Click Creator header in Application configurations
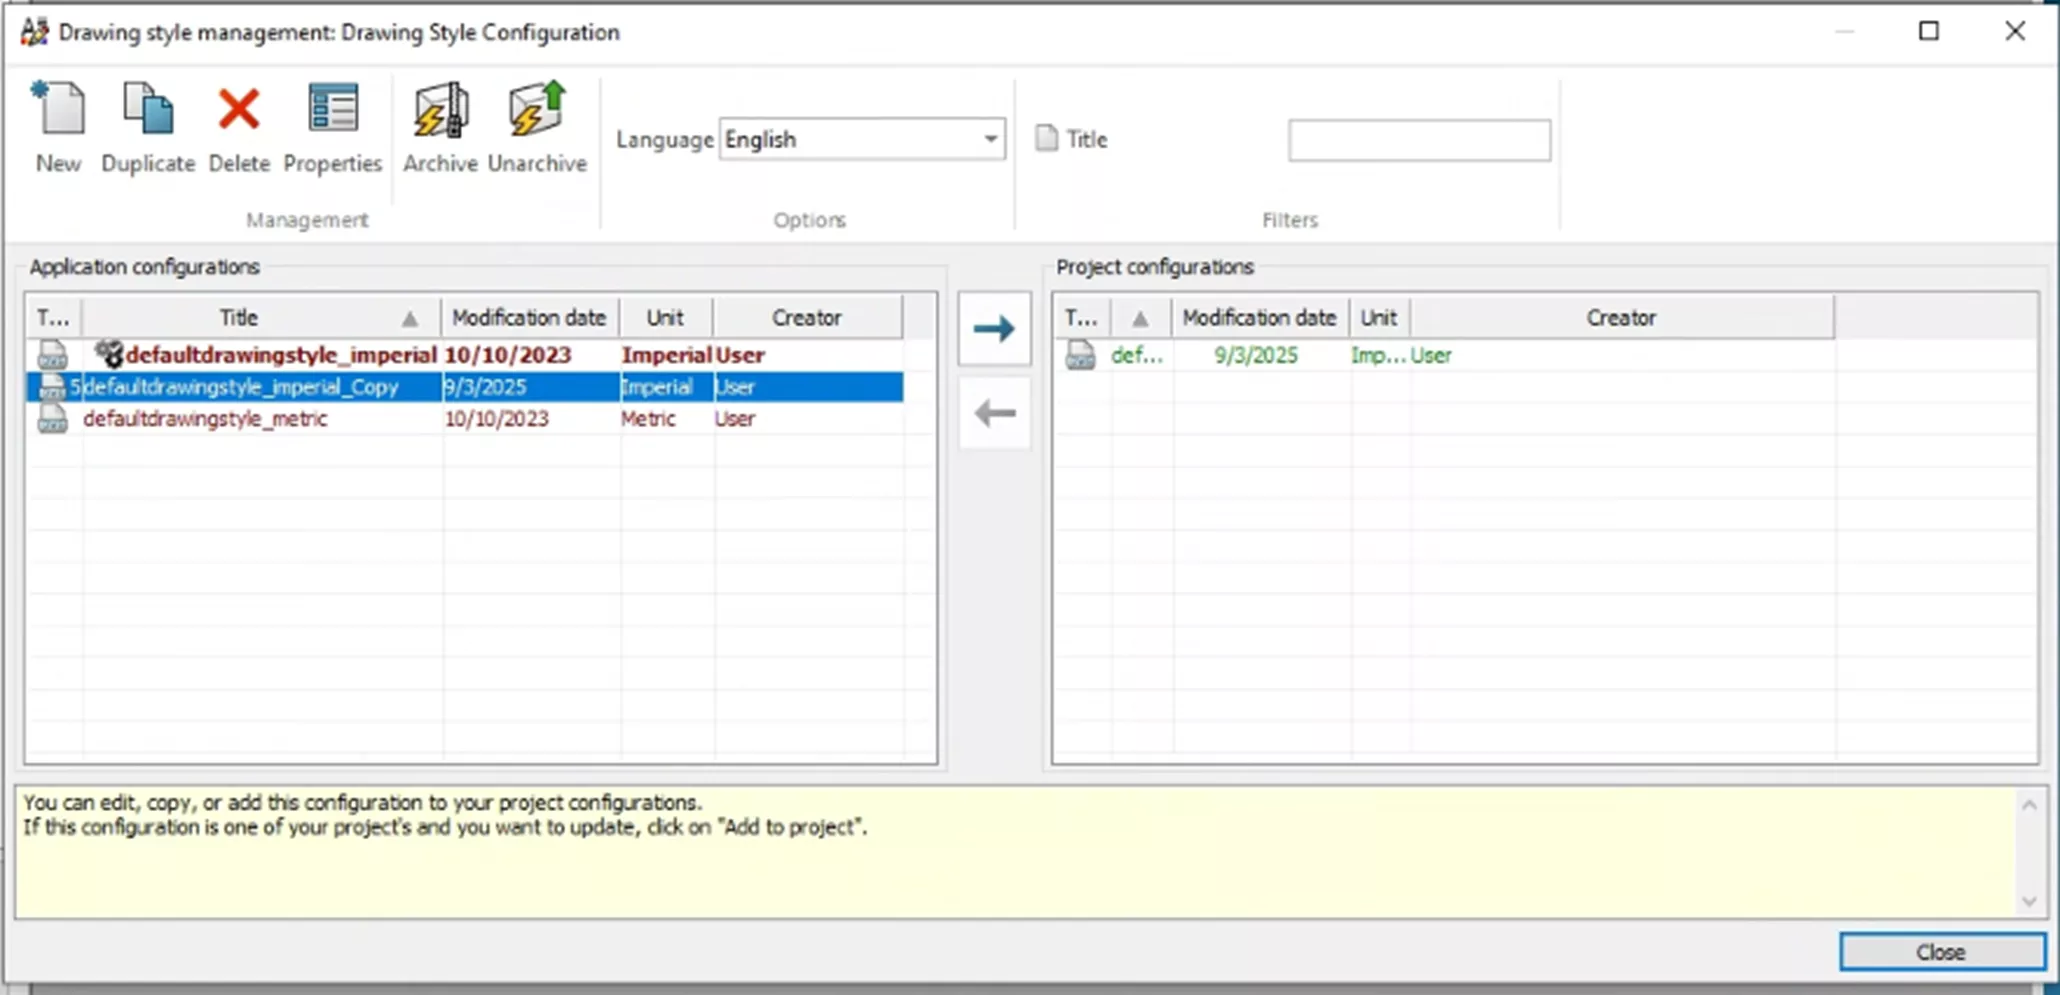Image resolution: width=2060 pixels, height=995 pixels. 806,318
